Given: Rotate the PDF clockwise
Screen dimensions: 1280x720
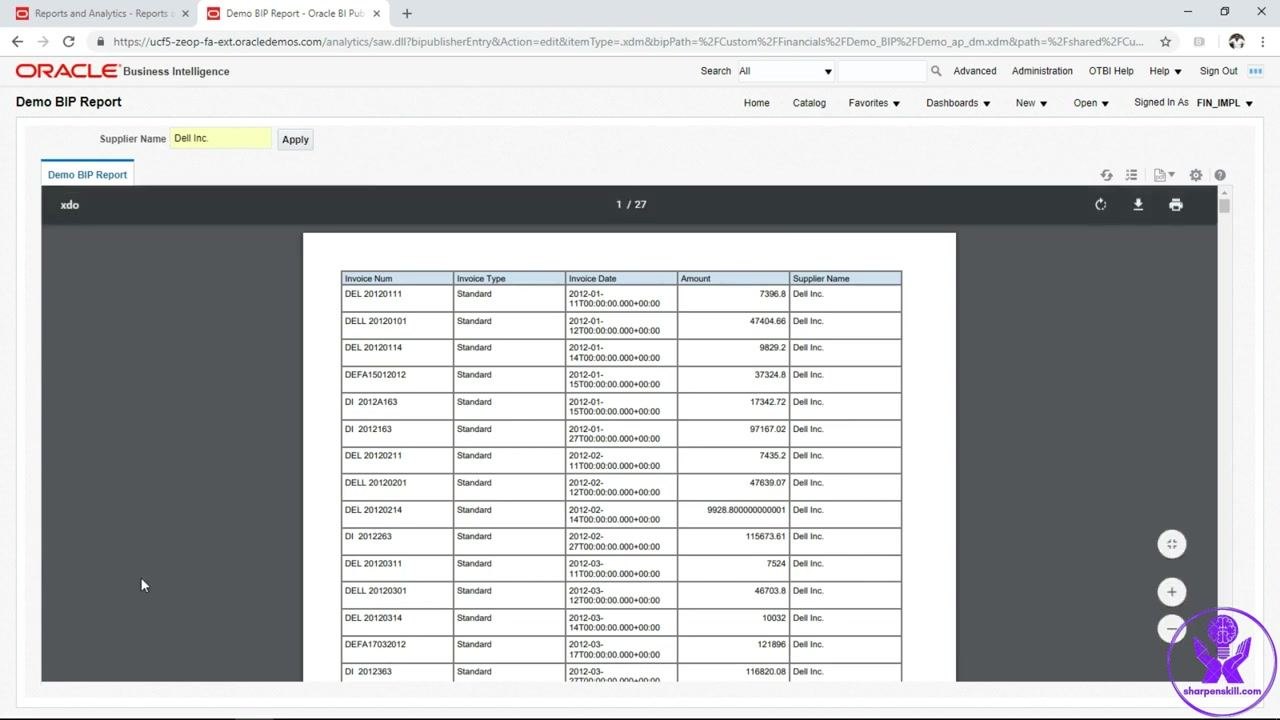Looking at the screenshot, I should pyautogui.click(x=1101, y=204).
